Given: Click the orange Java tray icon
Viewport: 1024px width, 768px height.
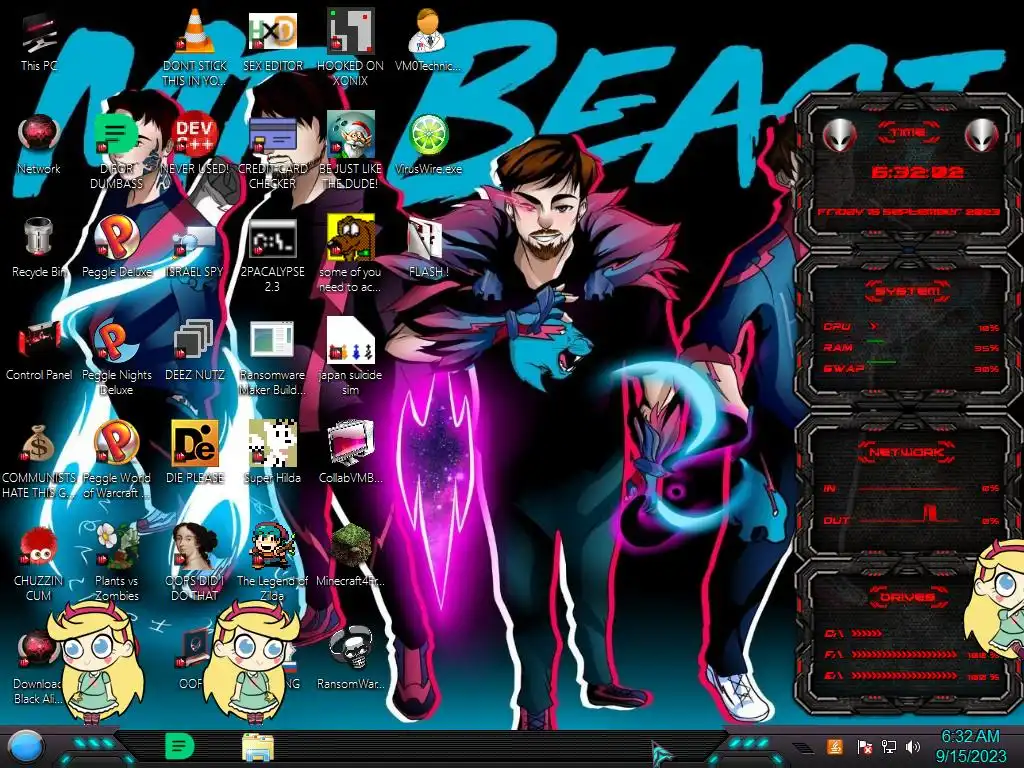Looking at the screenshot, I should (x=835, y=746).
